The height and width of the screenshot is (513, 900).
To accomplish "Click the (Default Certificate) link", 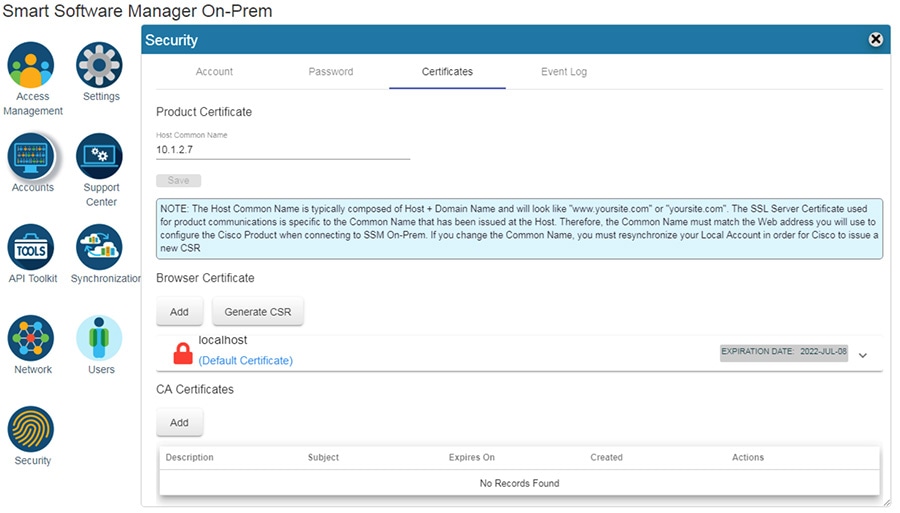I will (x=246, y=360).
